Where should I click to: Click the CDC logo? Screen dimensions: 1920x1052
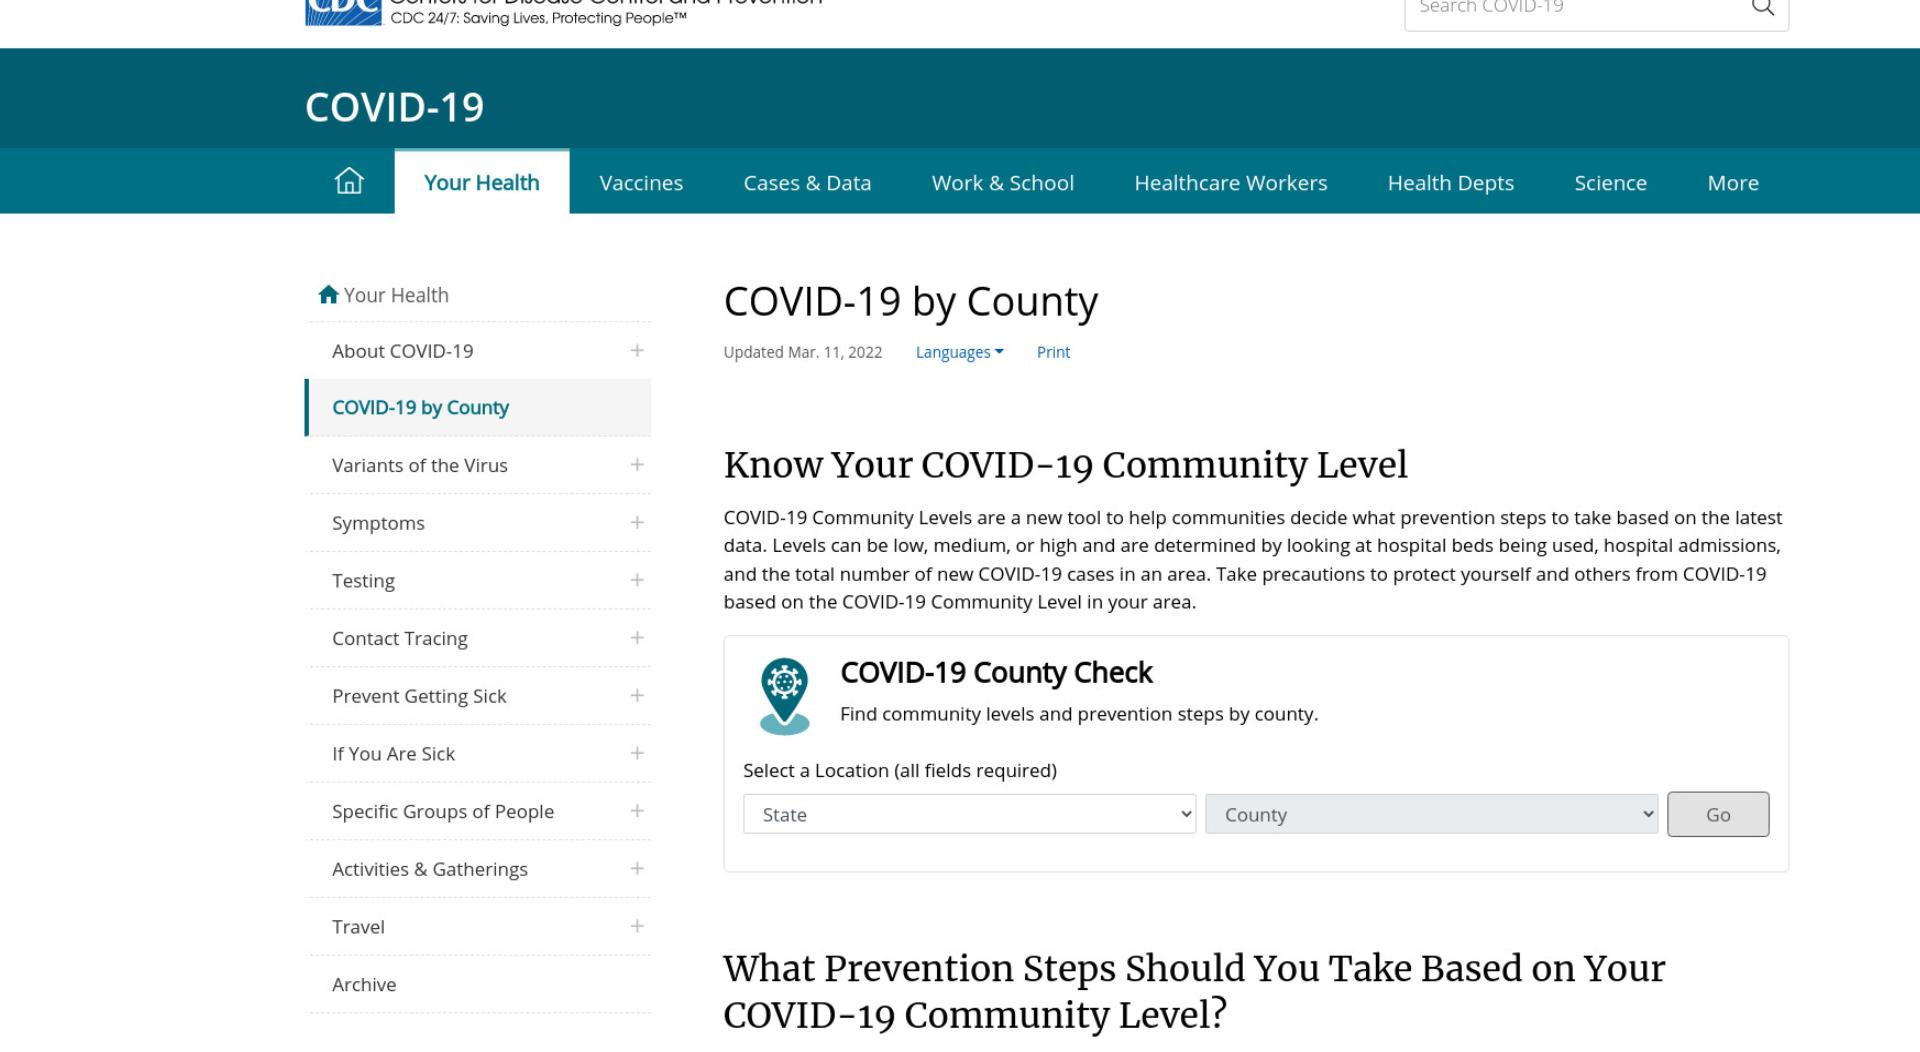coord(343,12)
